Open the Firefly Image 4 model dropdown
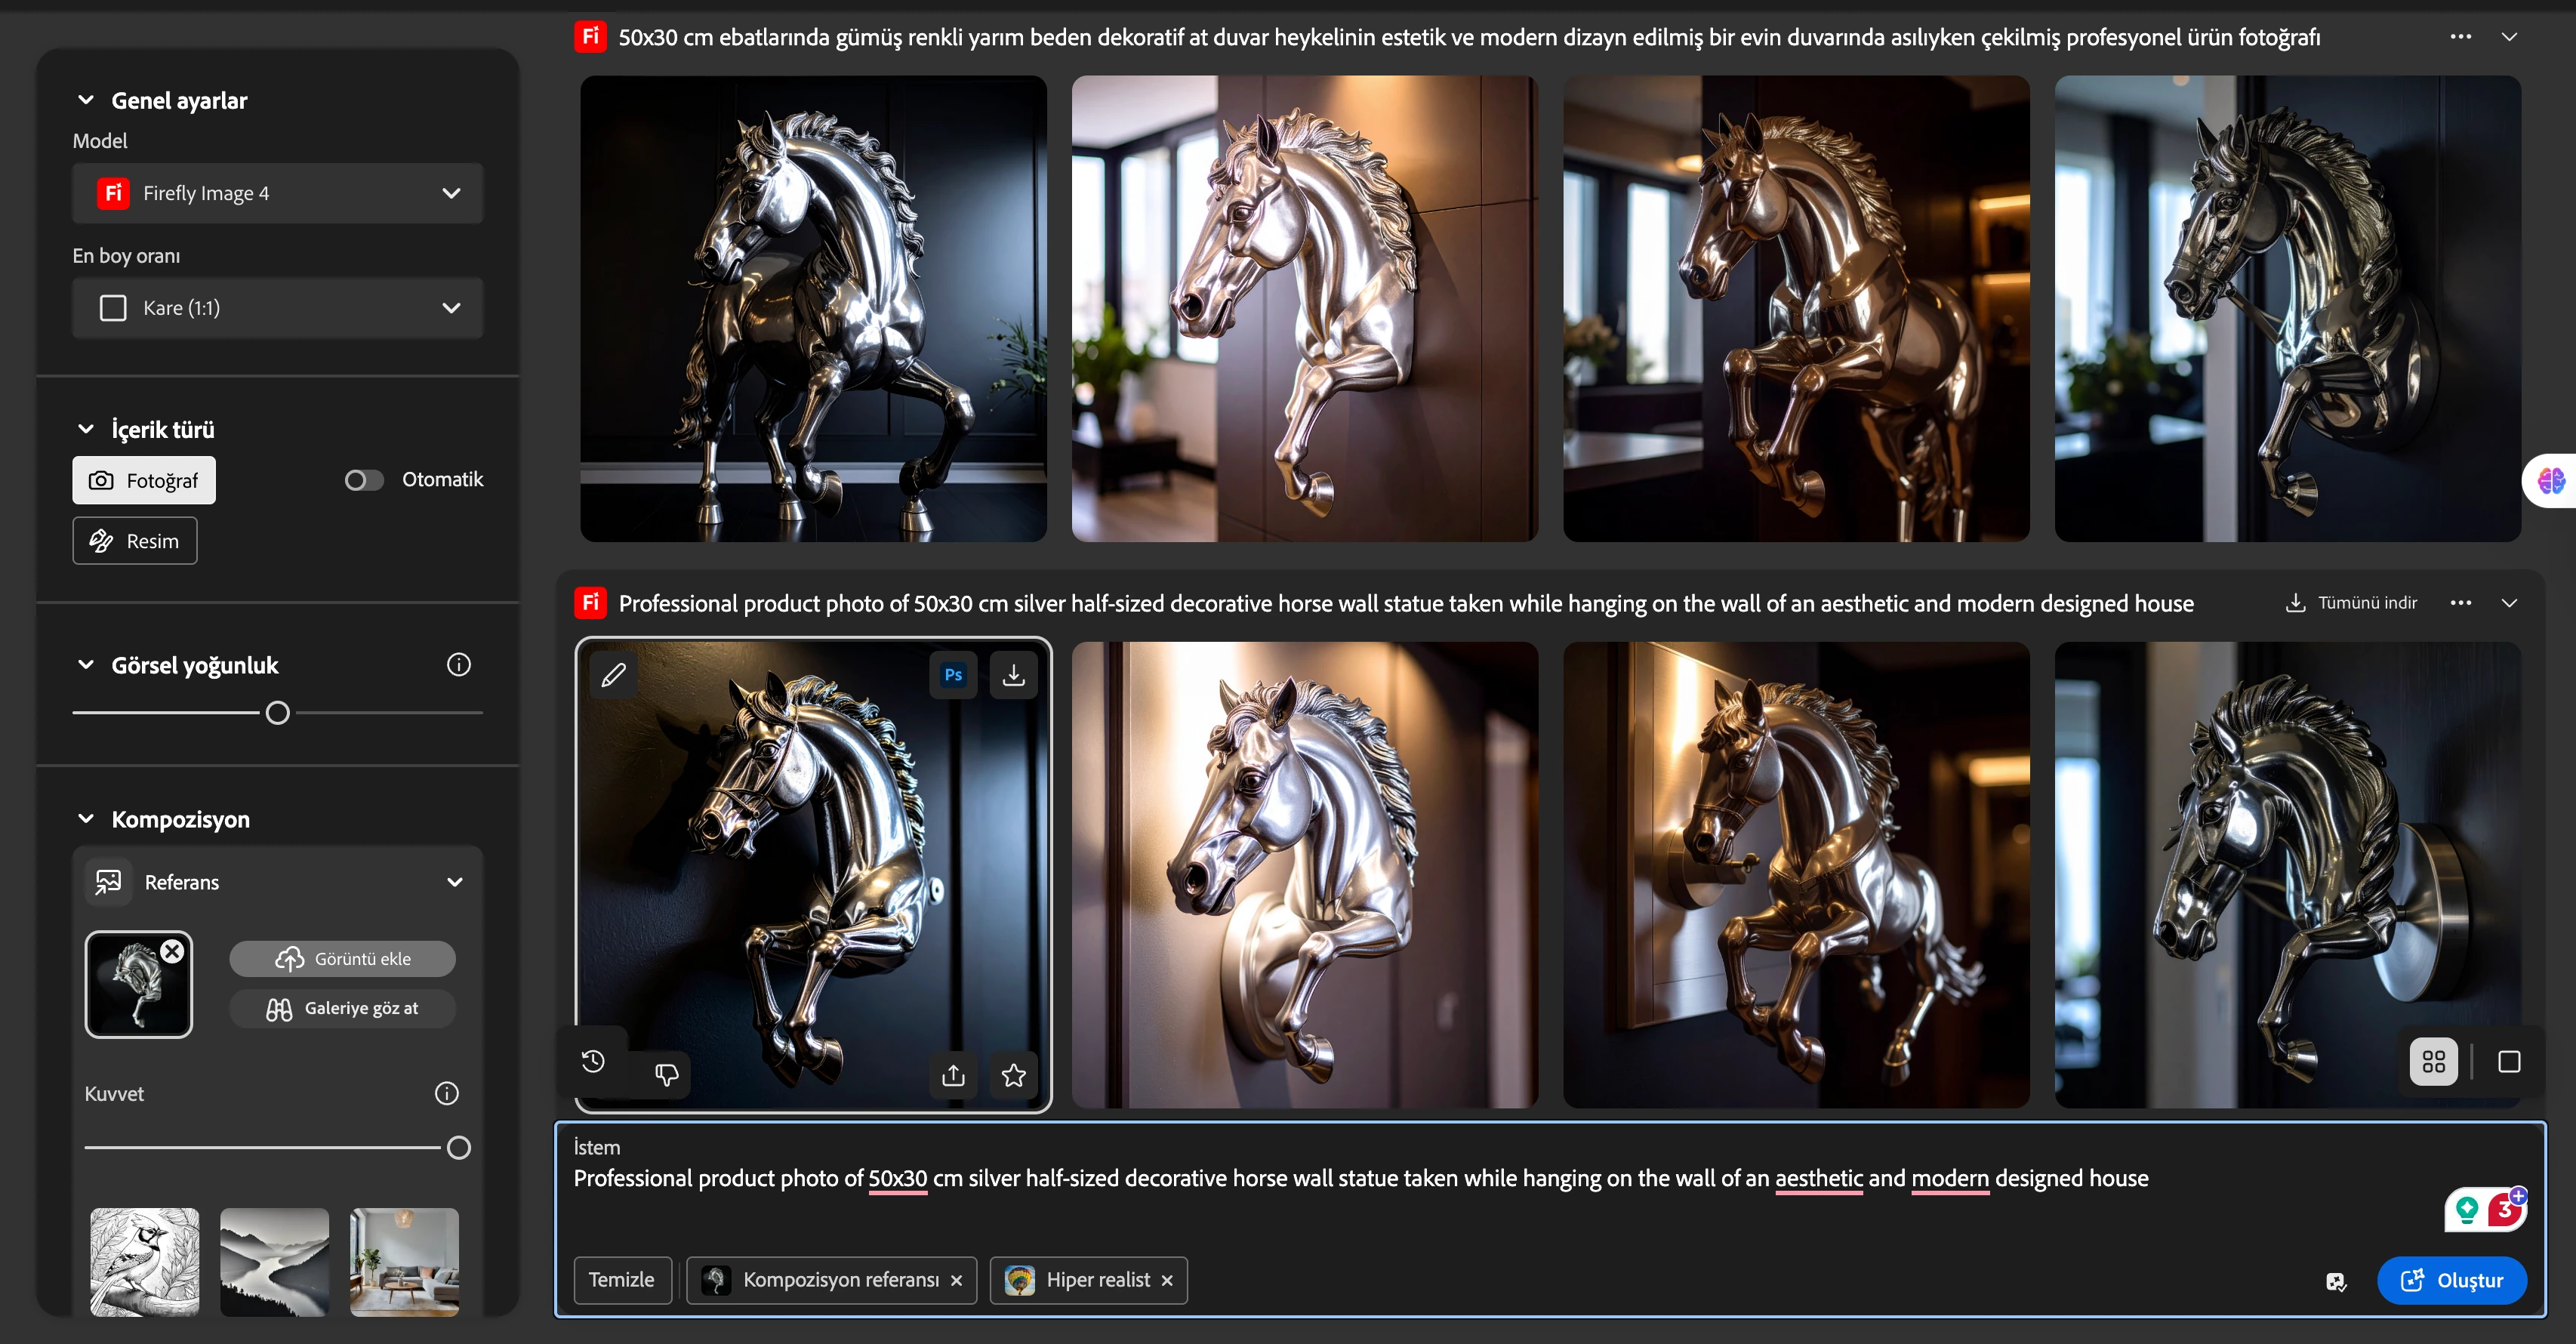This screenshot has width=2576, height=1344. (277, 193)
